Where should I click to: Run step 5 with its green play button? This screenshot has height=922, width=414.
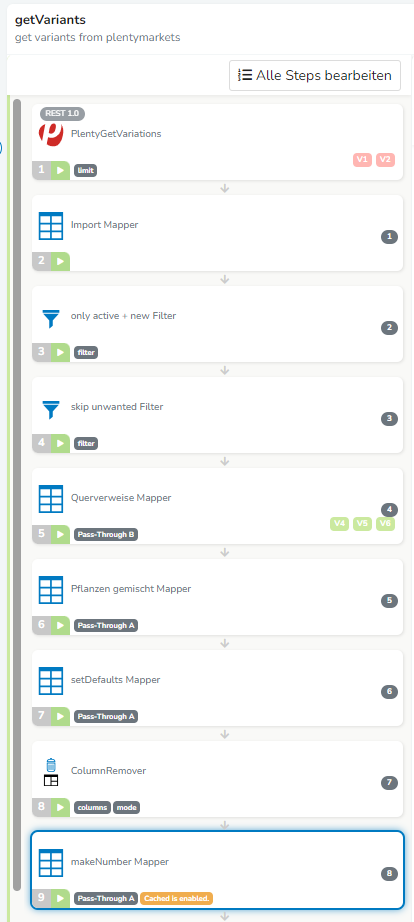click(x=60, y=535)
